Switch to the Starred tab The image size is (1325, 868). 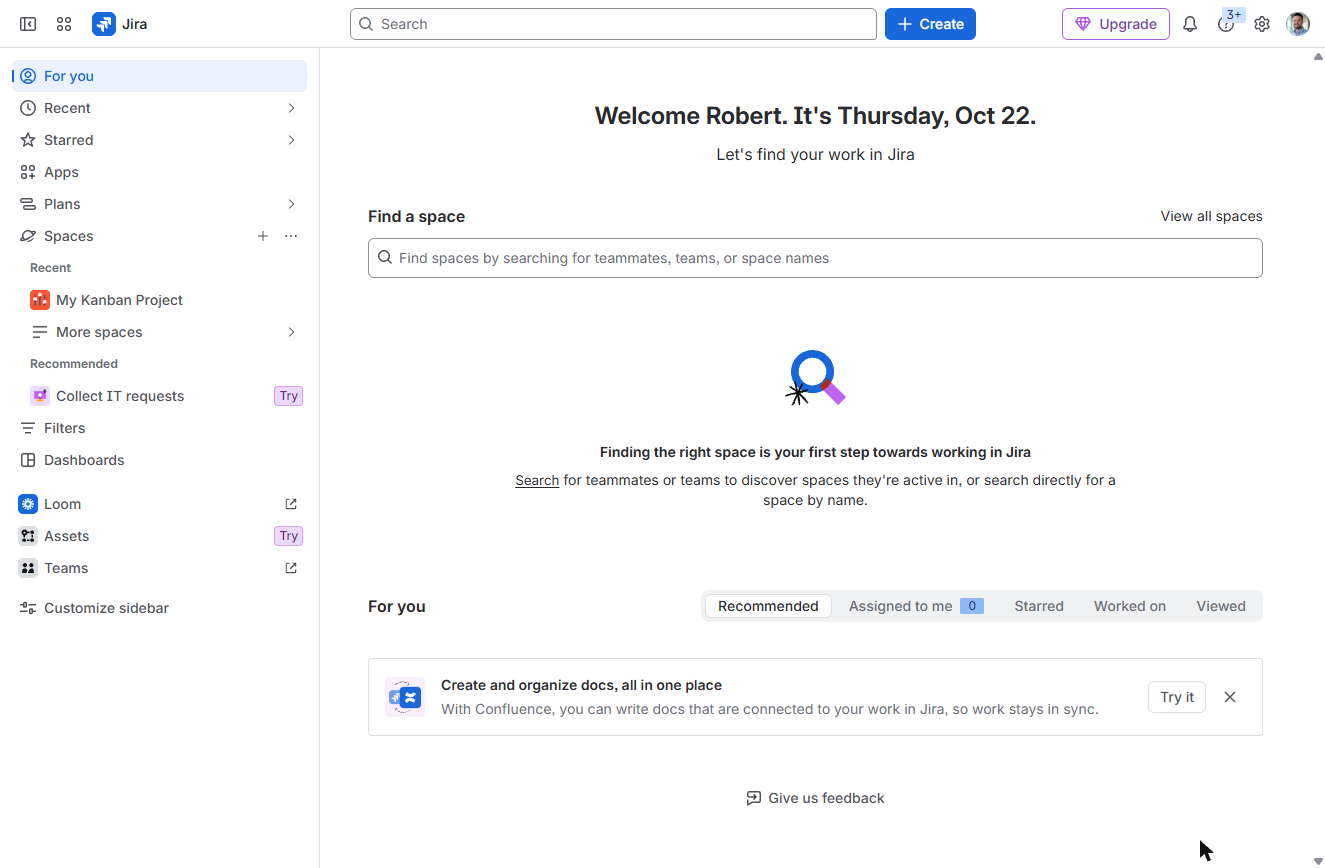1039,606
